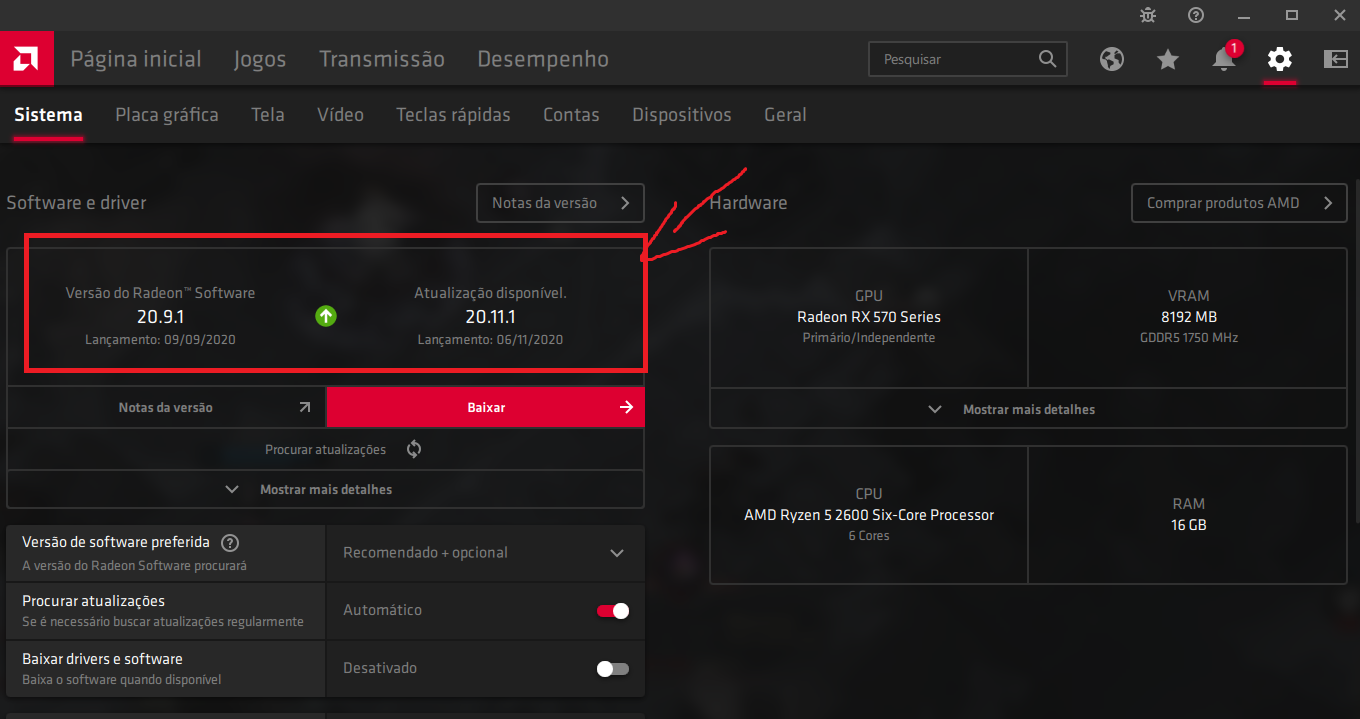Open the Geral tab
Screen dimensions: 1360x719
point(785,115)
